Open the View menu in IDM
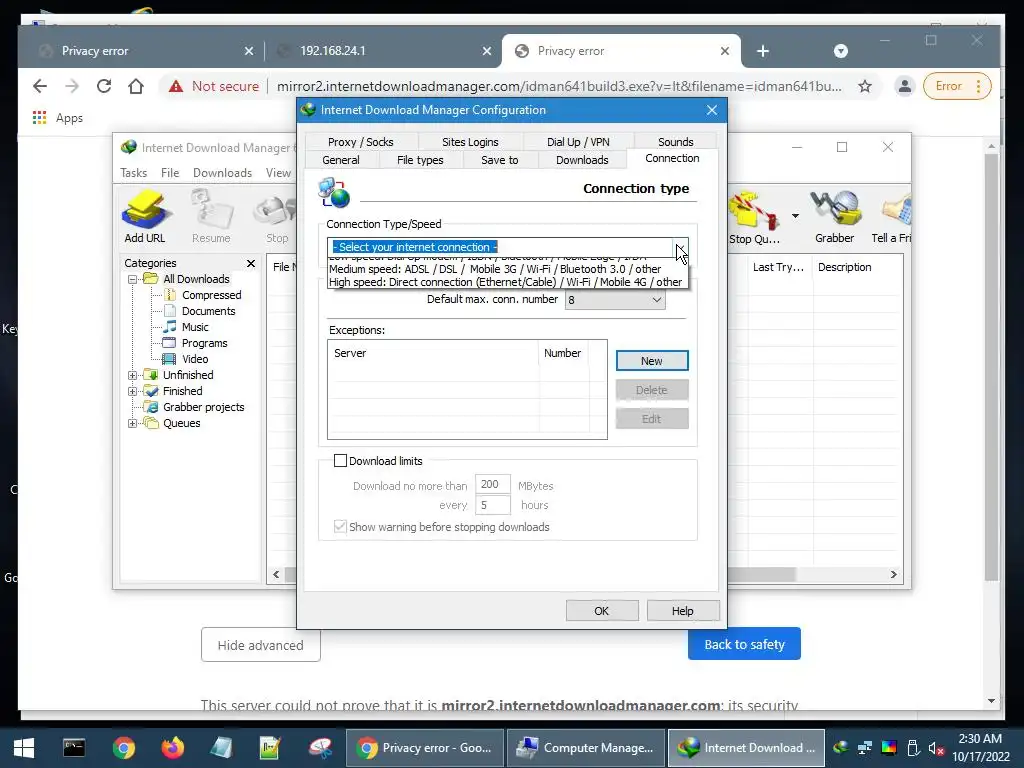Viewport: 1024px width, 768px height. (x=278, y=172)
